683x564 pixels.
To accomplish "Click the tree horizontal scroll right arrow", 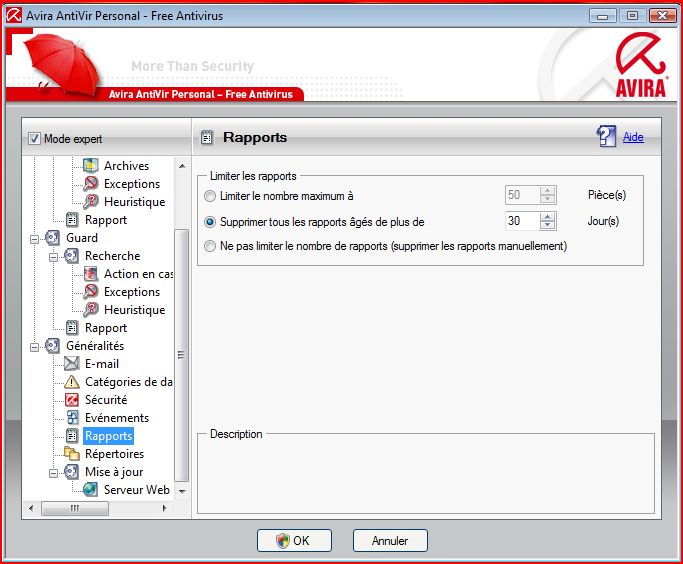I will [164, 508].
